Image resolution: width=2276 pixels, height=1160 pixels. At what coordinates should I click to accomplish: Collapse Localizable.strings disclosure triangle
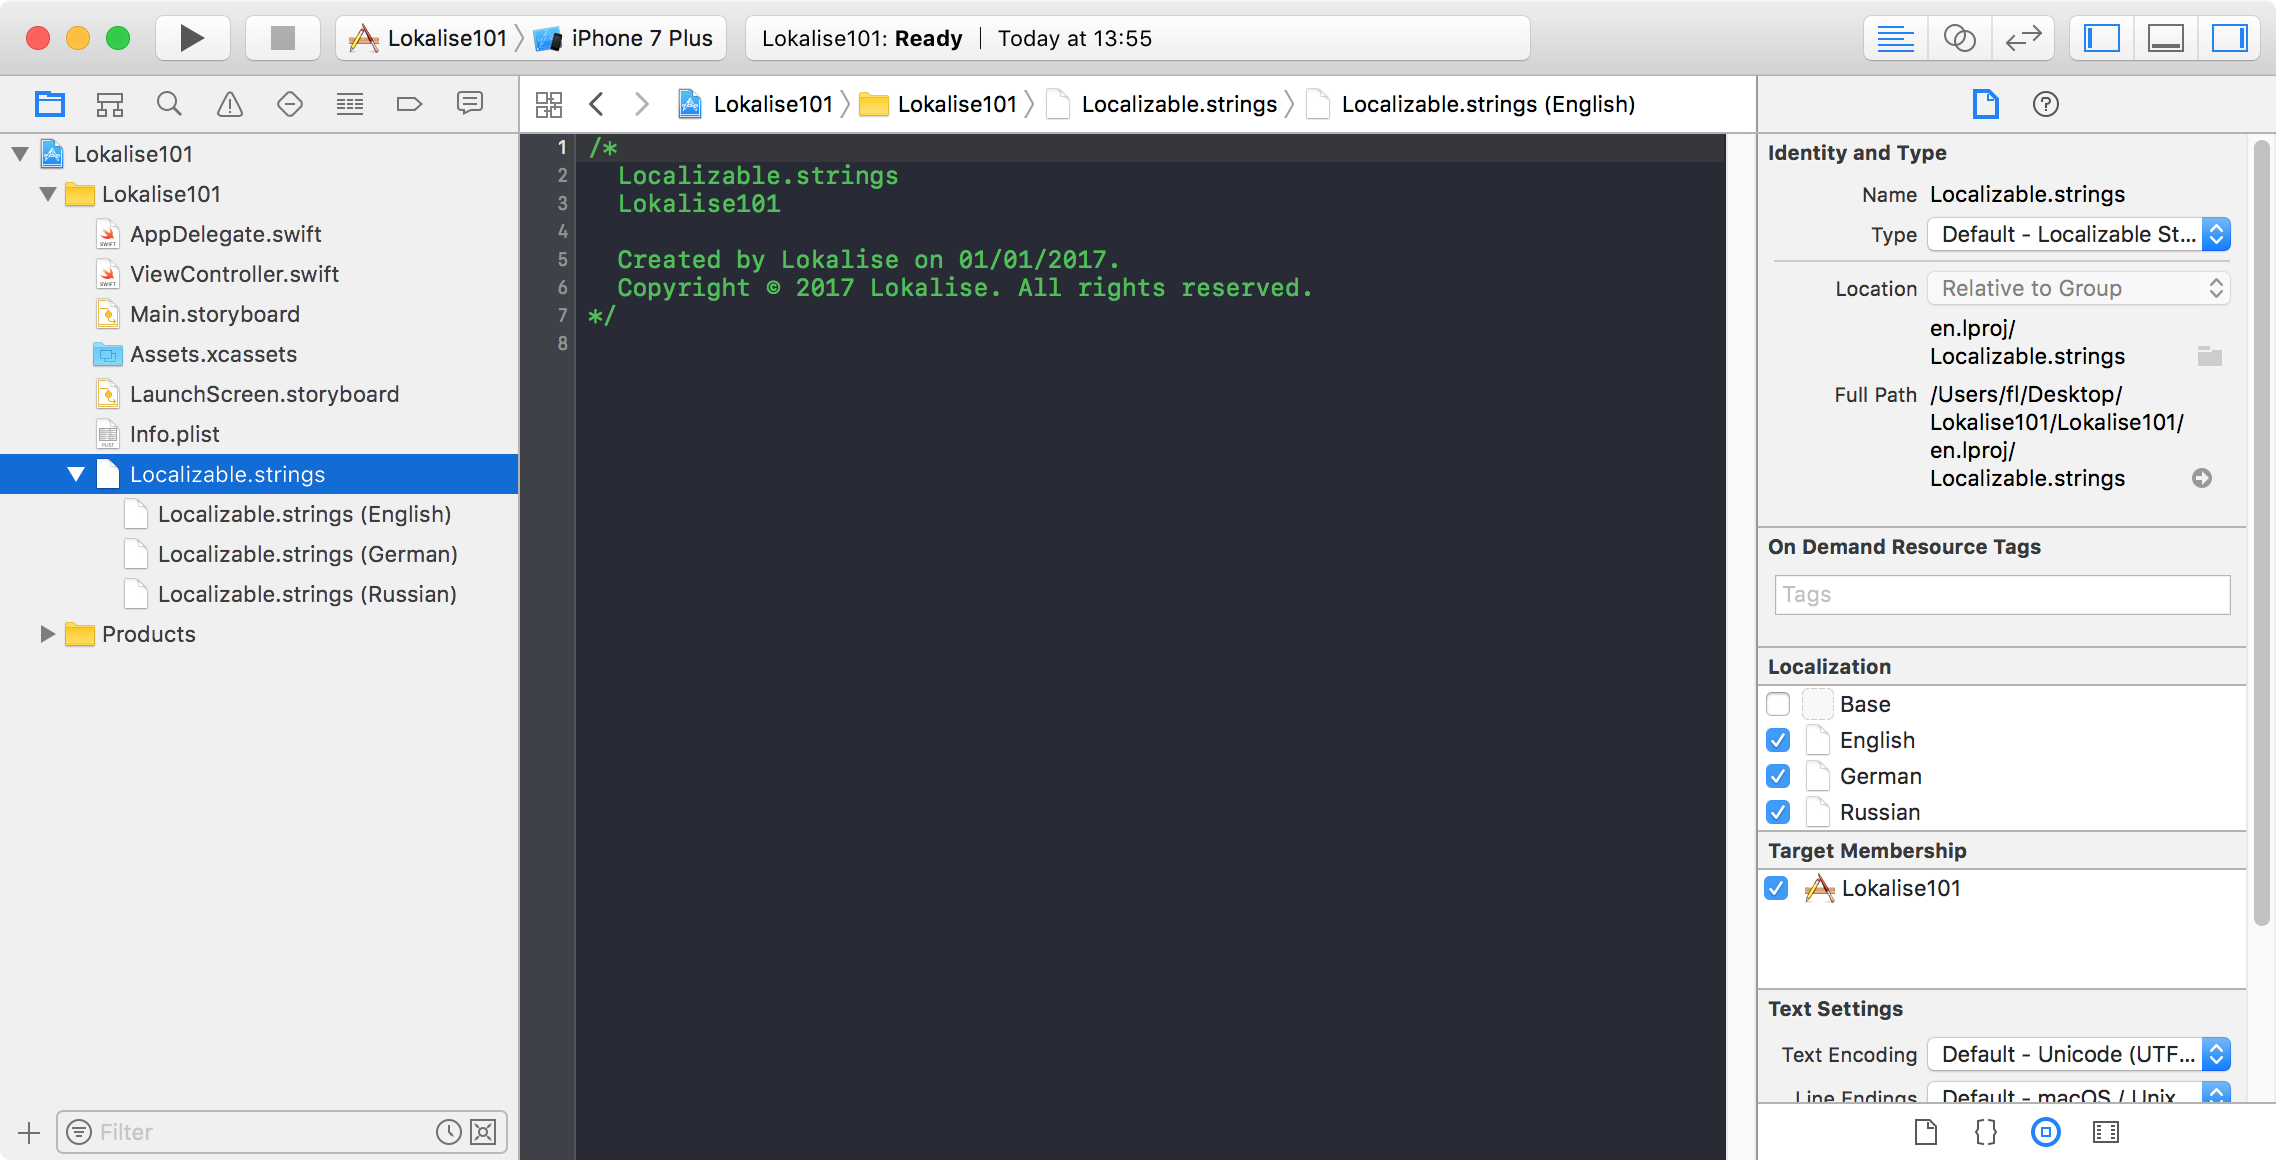tap(76, 474)
